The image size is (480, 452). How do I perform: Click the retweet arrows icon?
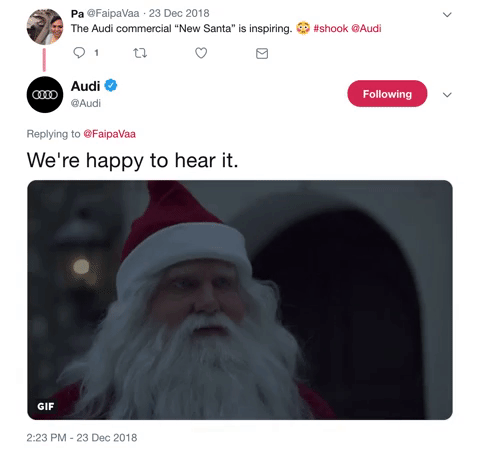click(x=140, y=53)
